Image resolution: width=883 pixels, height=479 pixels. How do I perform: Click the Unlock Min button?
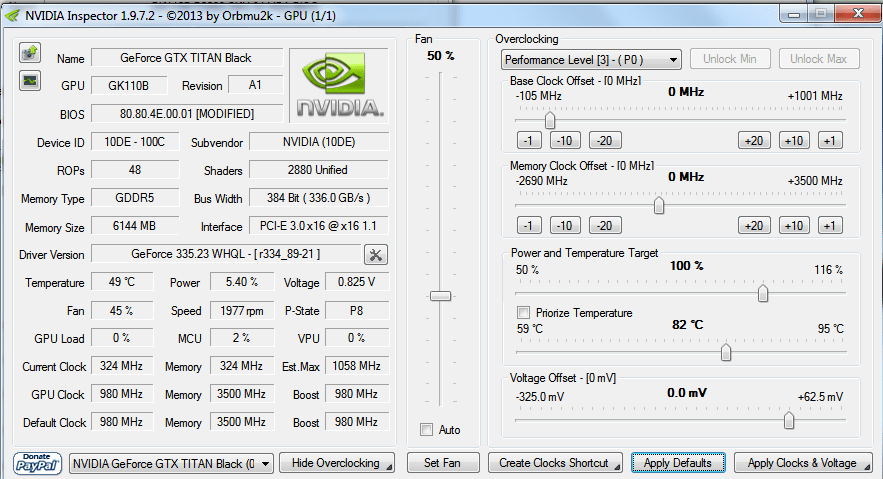point(729,59)
